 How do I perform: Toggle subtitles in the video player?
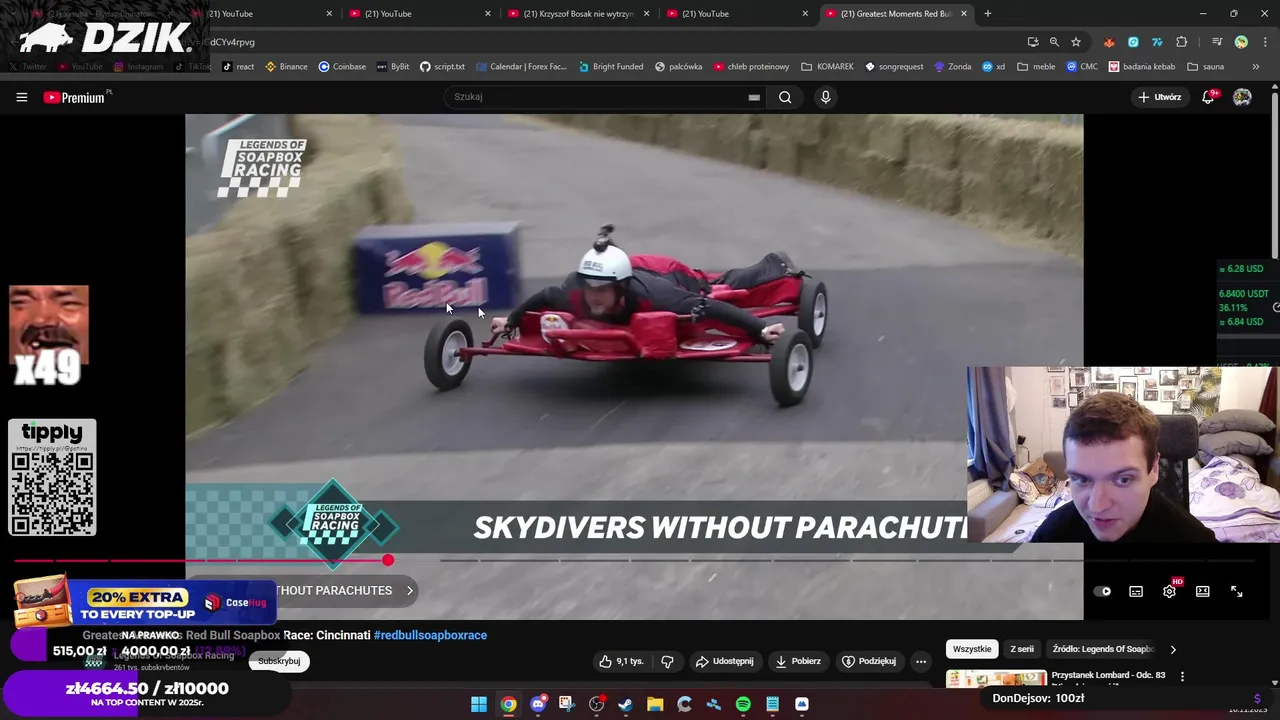pyautogui.click(x=1136, y=591)
